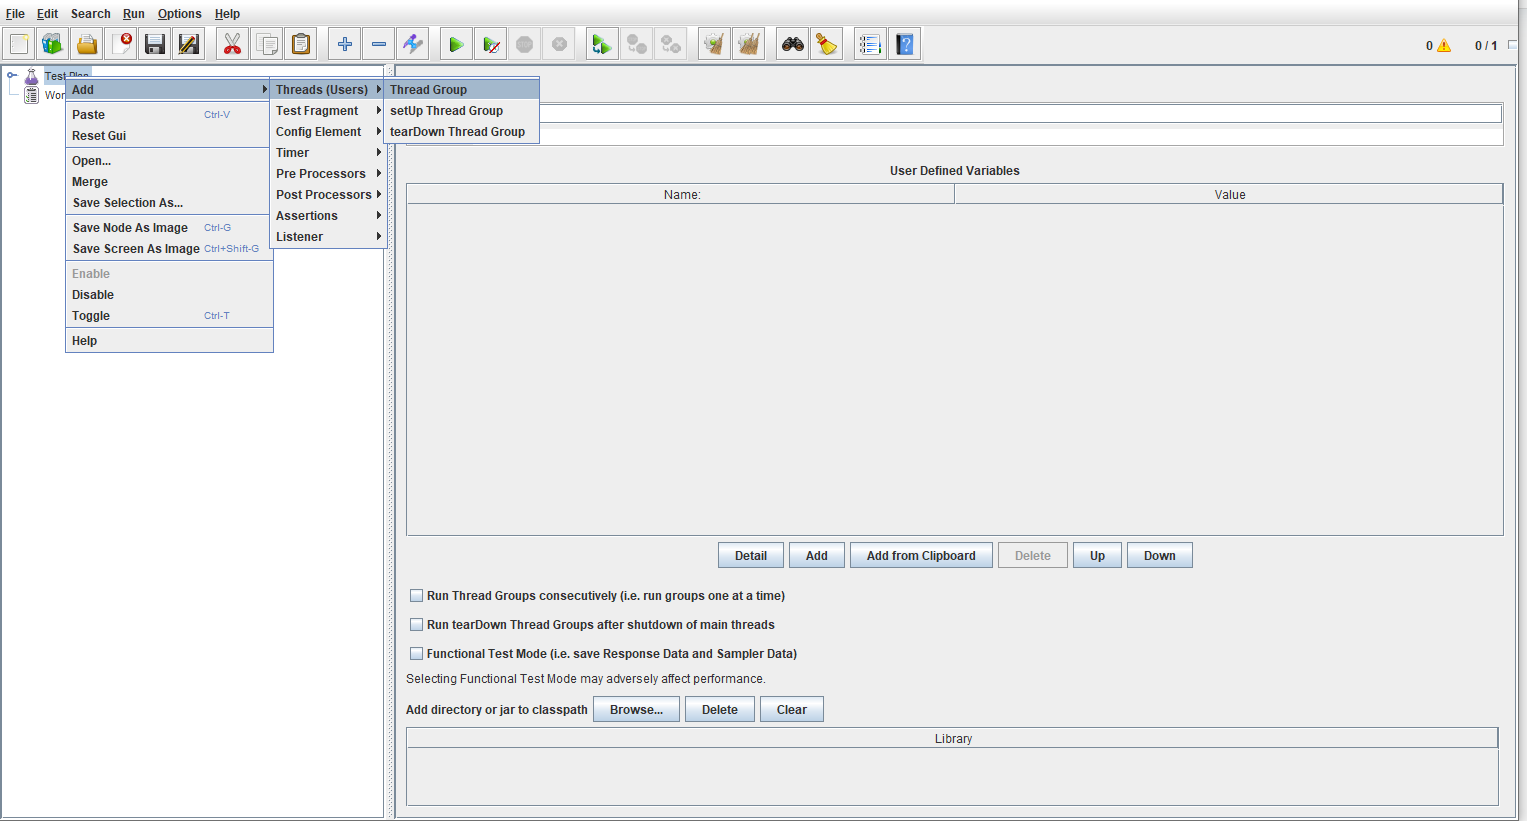The height and width of the screenshot is (821, 1527).
Task: Toggle the Functional Test Mode checkbox
Action: (x=416, y=654)
